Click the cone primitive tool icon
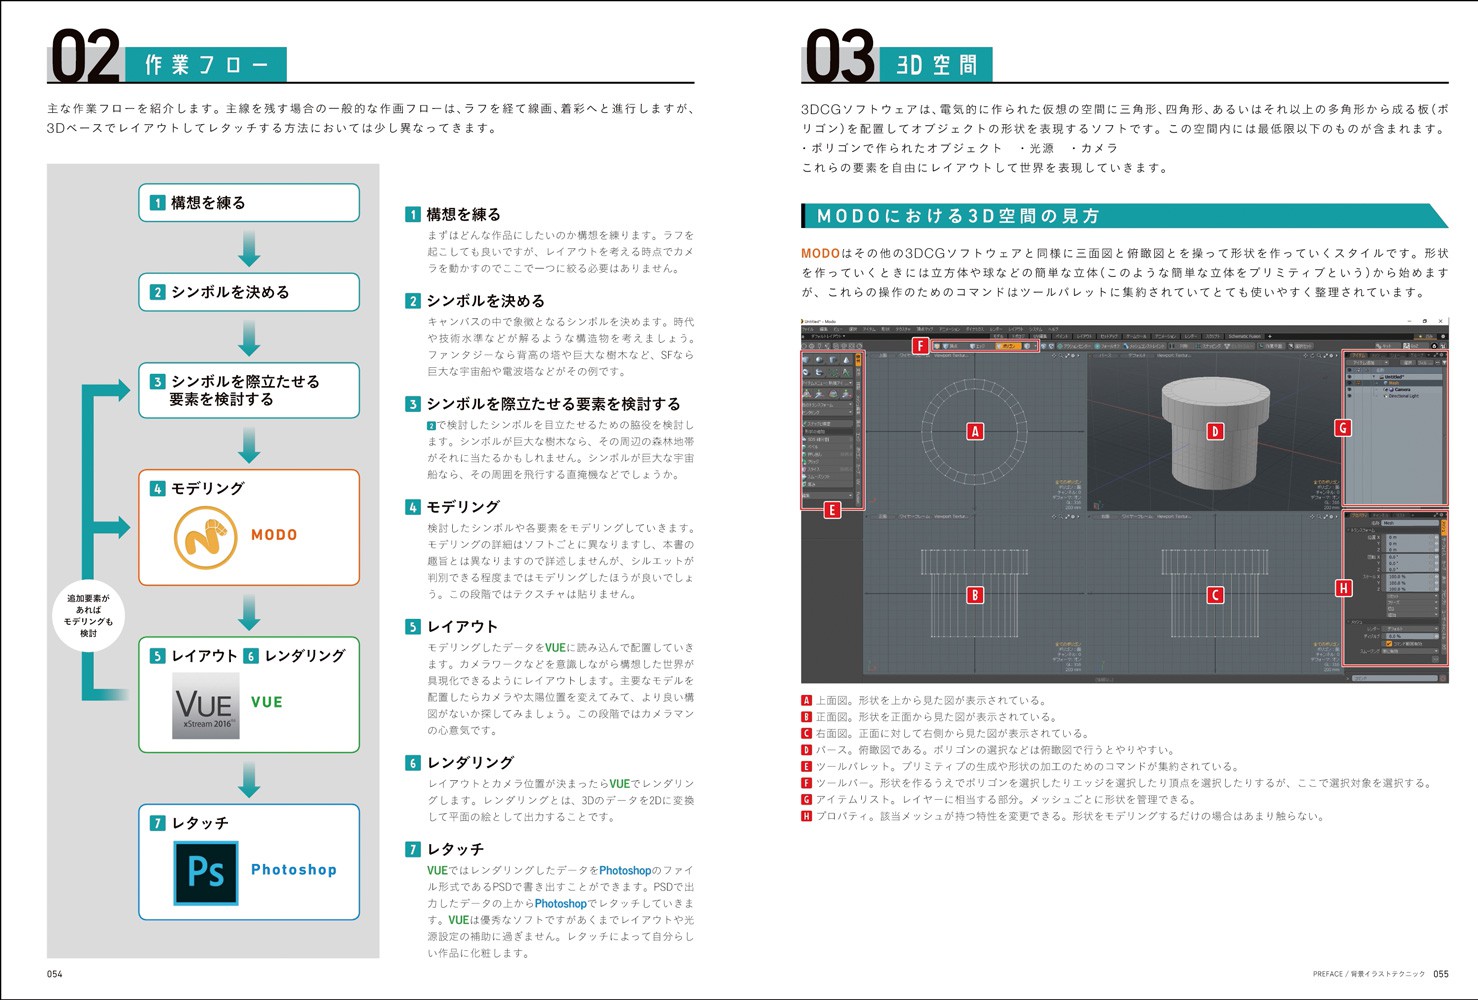 click(846, 360)
